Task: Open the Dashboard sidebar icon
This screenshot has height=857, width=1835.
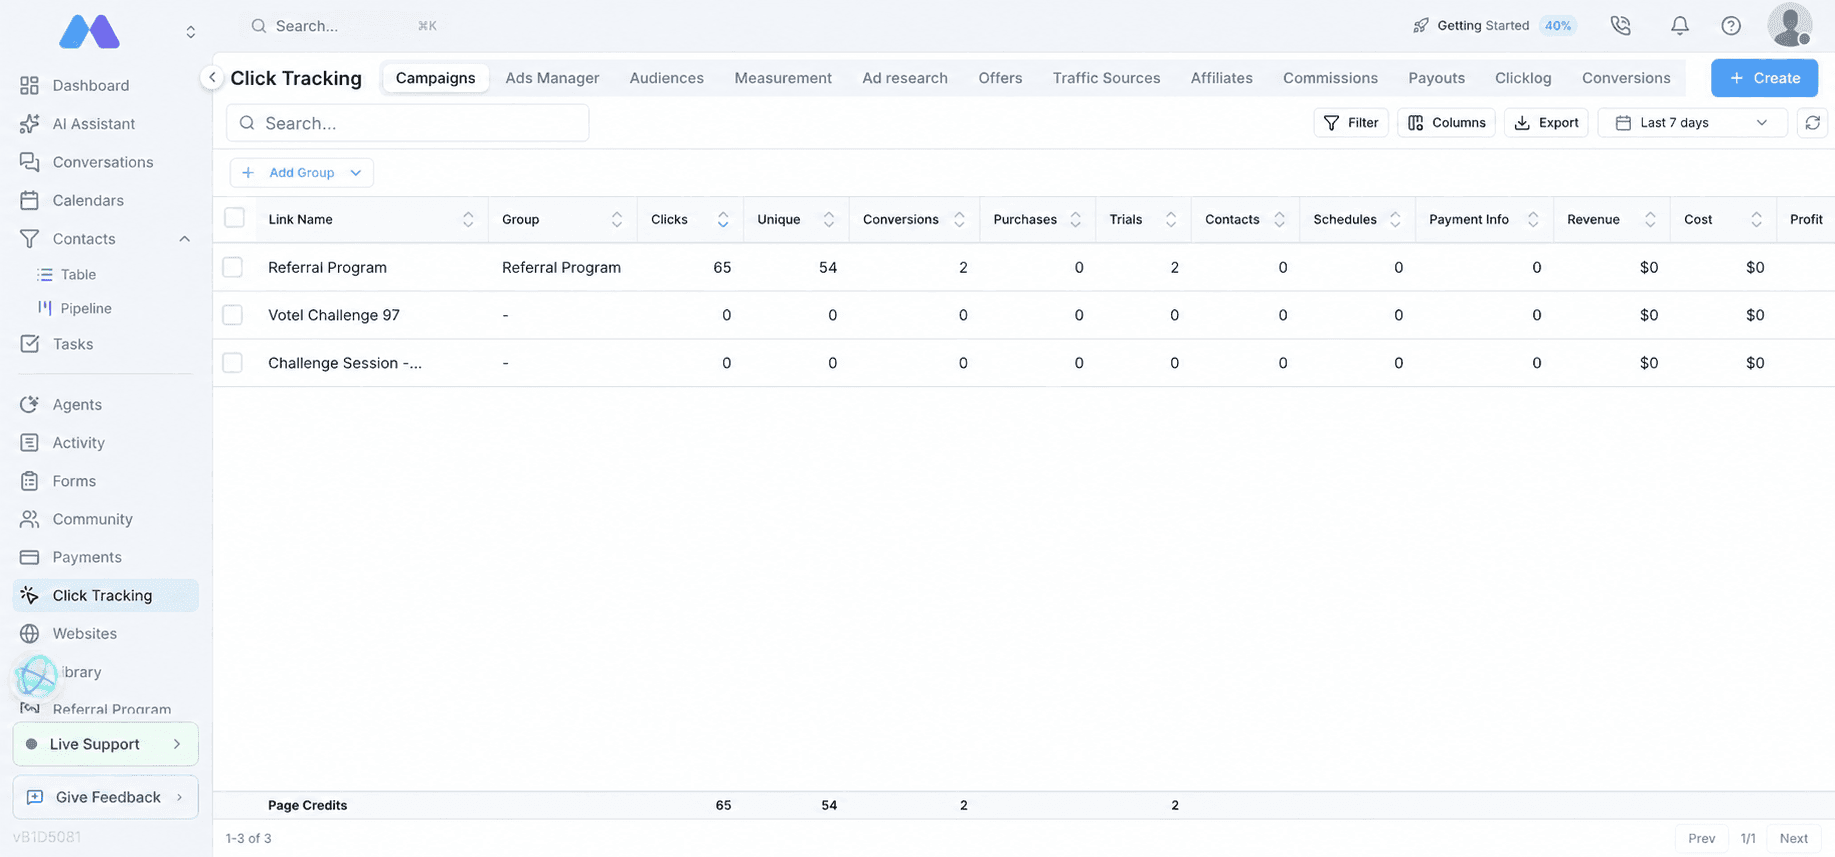Action: click(30, 85)
